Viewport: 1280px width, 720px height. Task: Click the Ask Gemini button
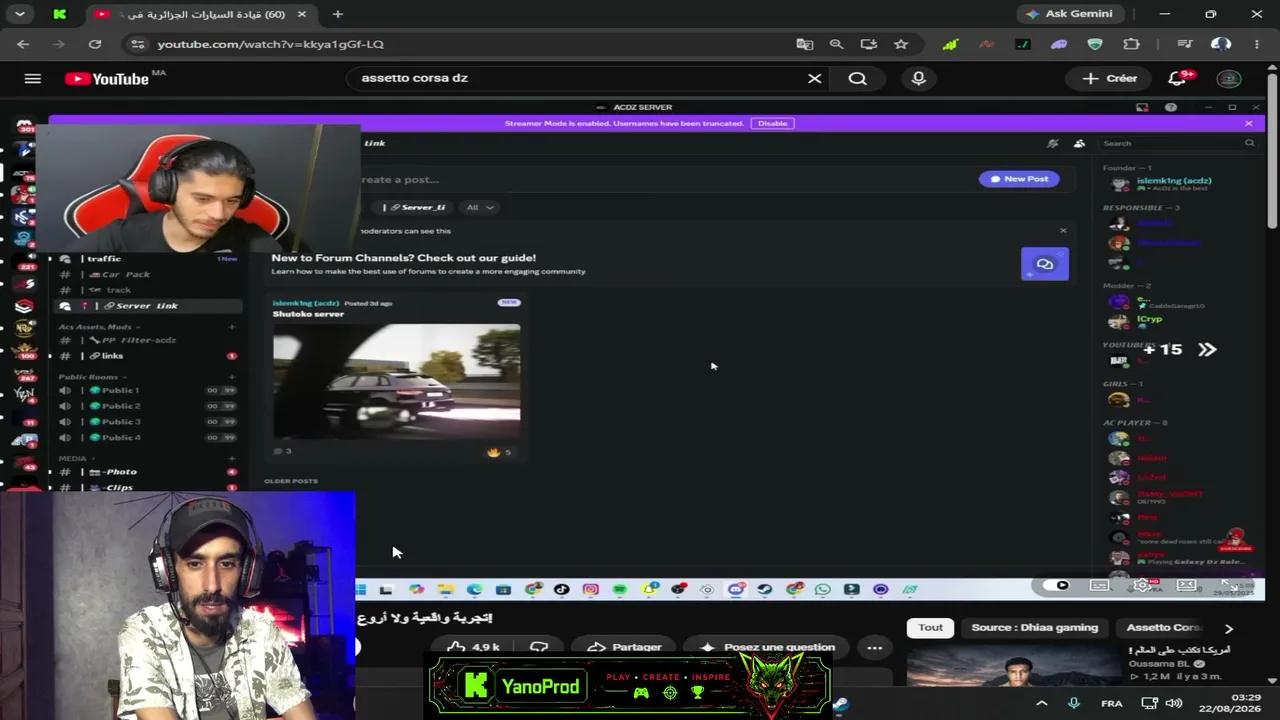[1073, 14]
